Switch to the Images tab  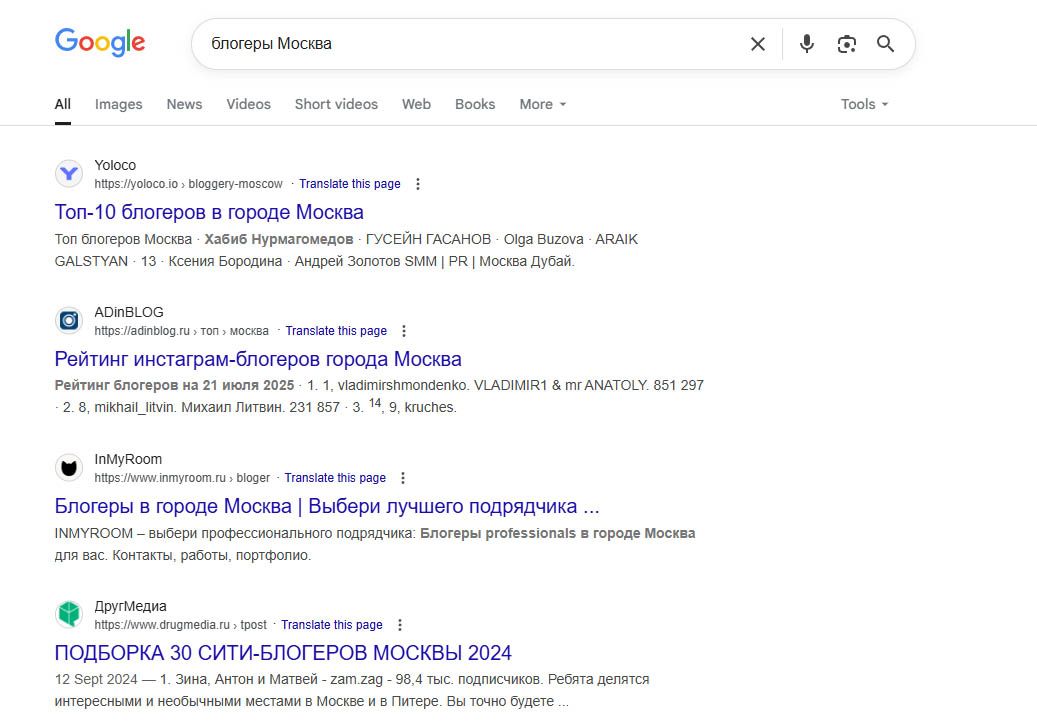(x=118, y=104)
